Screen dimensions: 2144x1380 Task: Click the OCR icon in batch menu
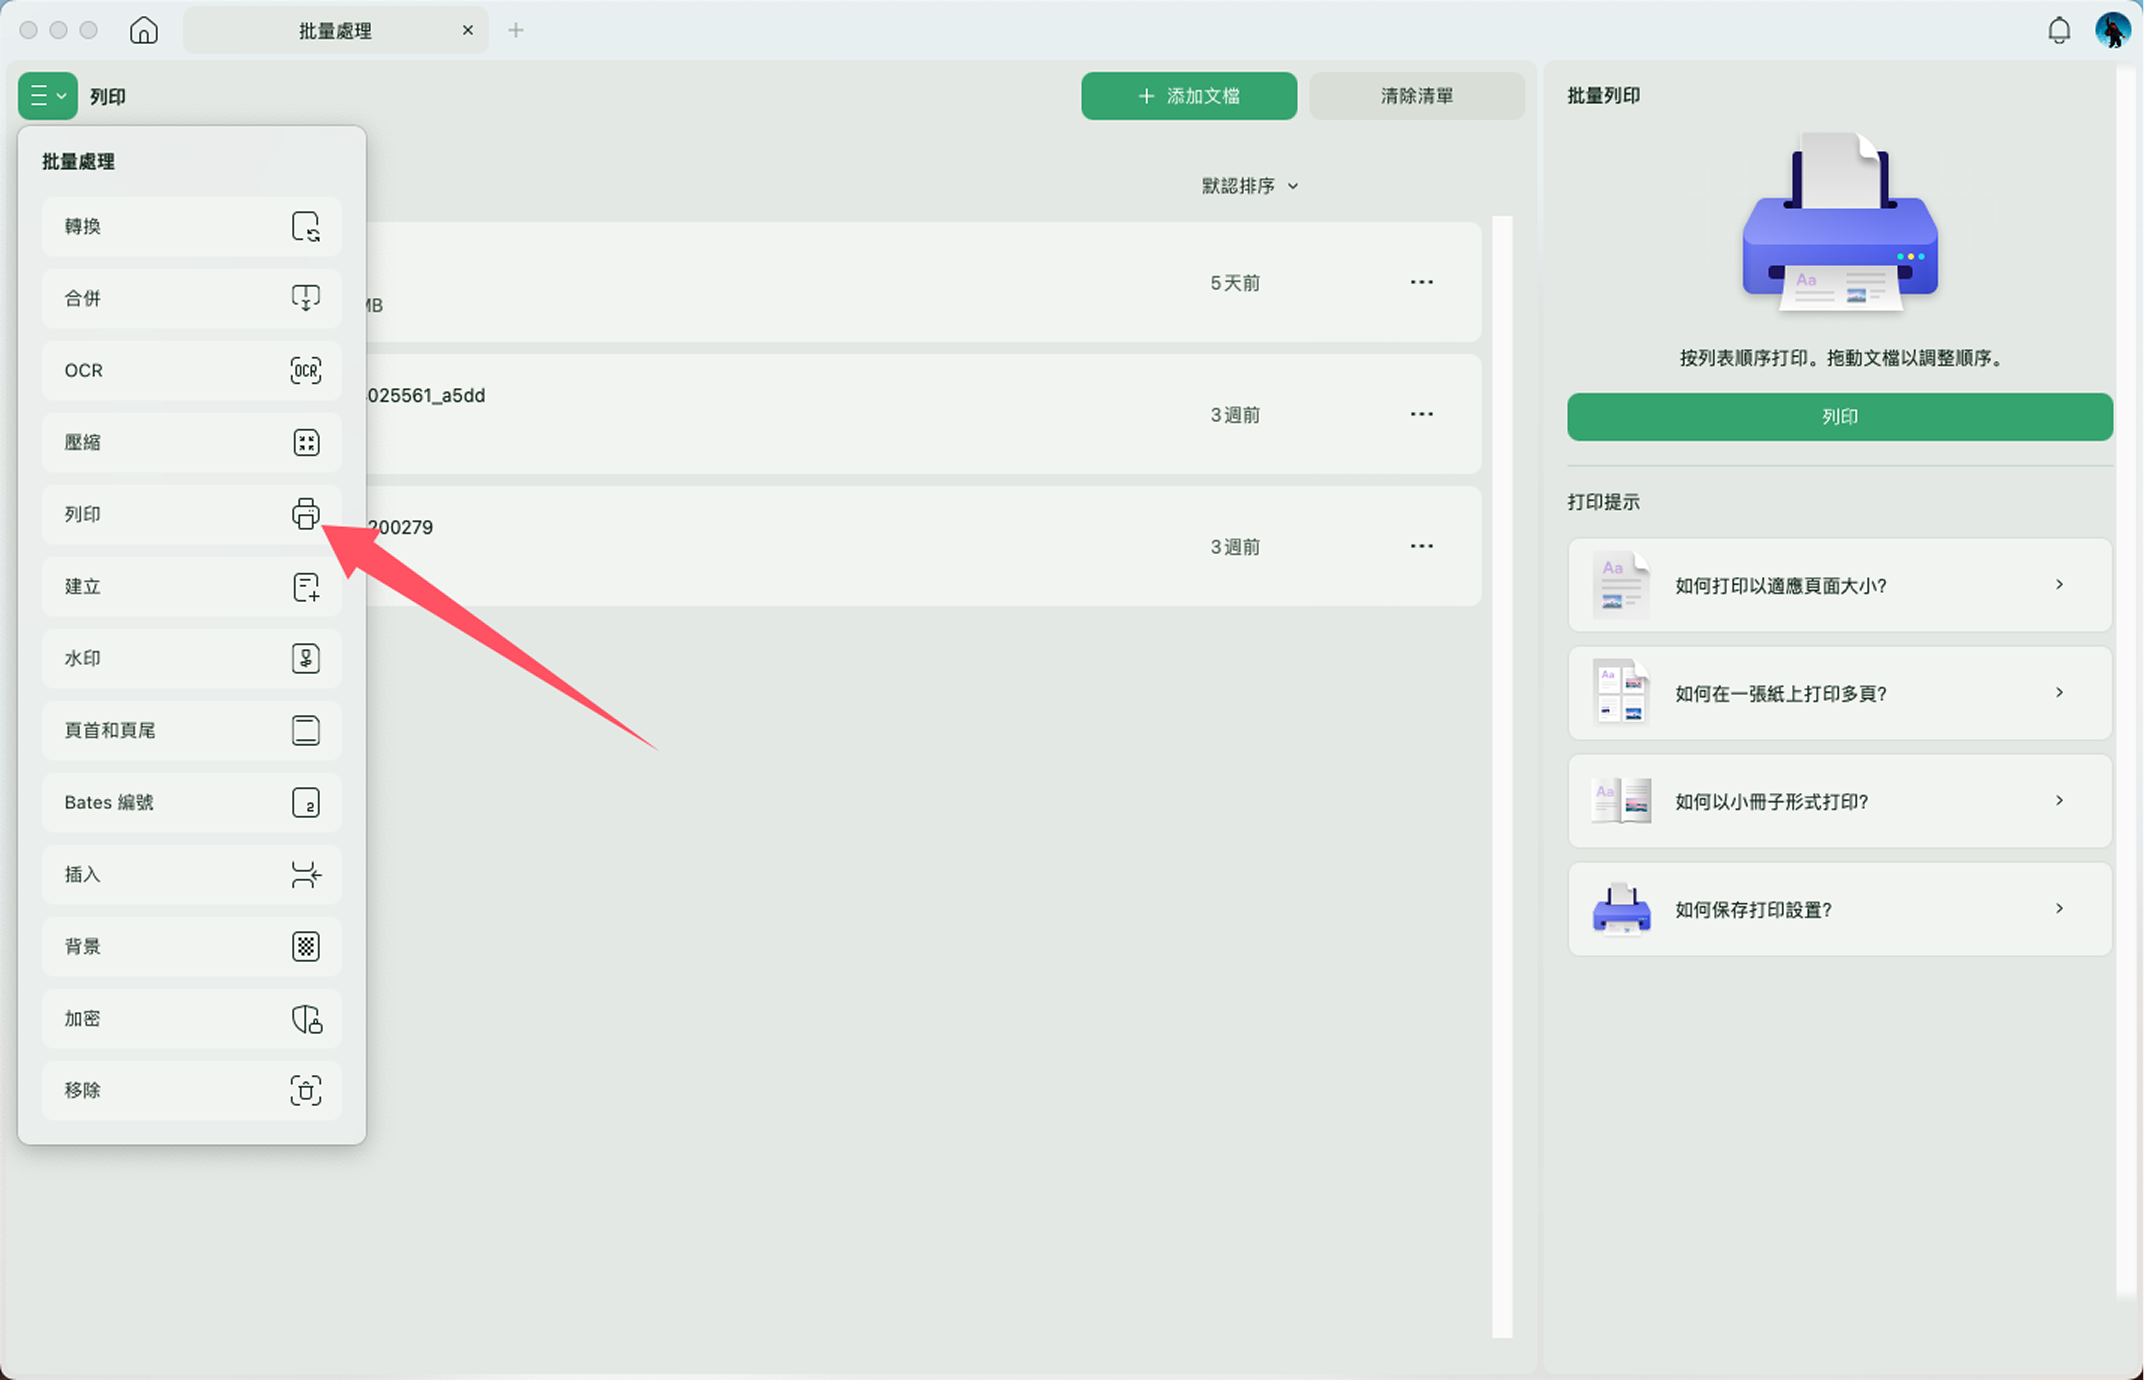click(x=306, y=370)
